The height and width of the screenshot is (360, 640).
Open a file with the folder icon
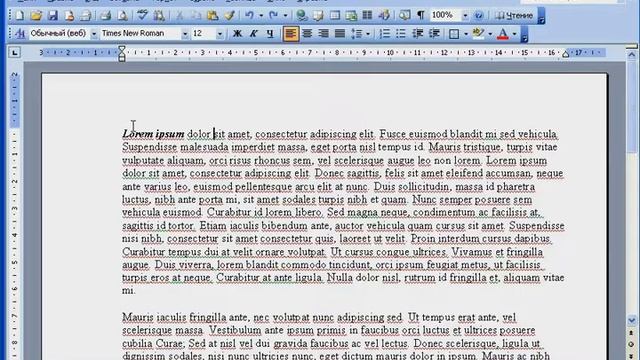pyautogui.click(x=36, y=16)
